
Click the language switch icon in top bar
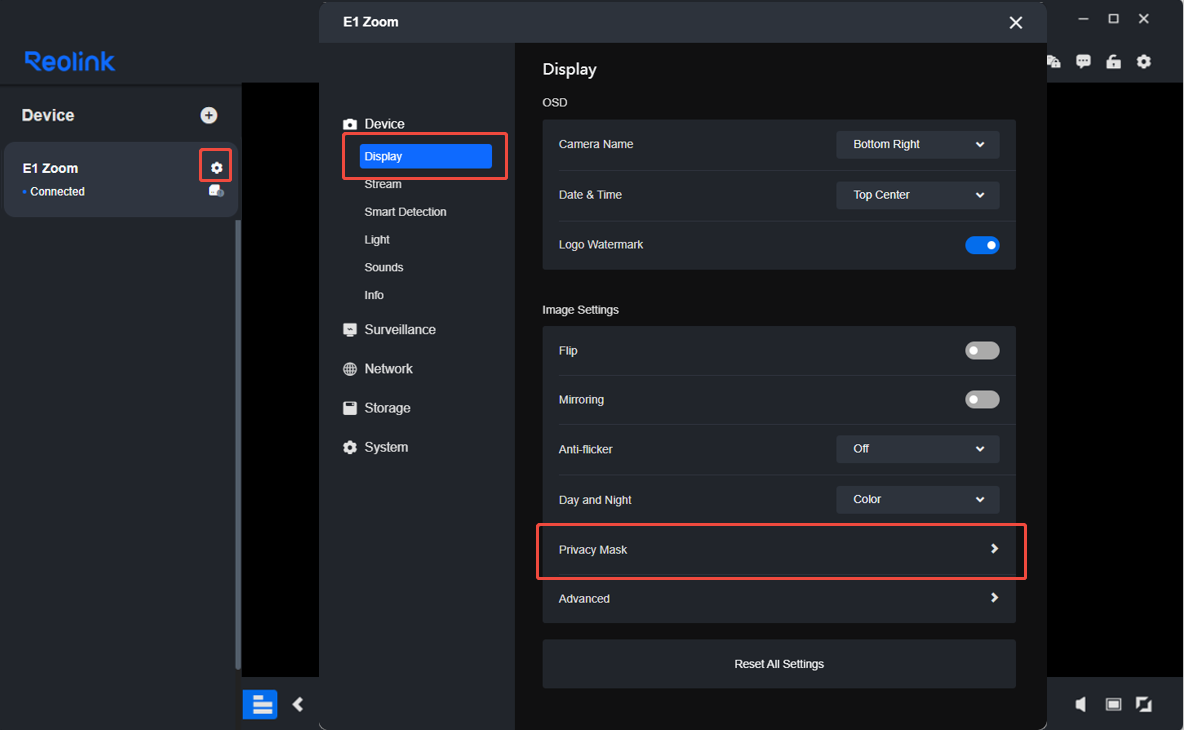(1053, 61)
